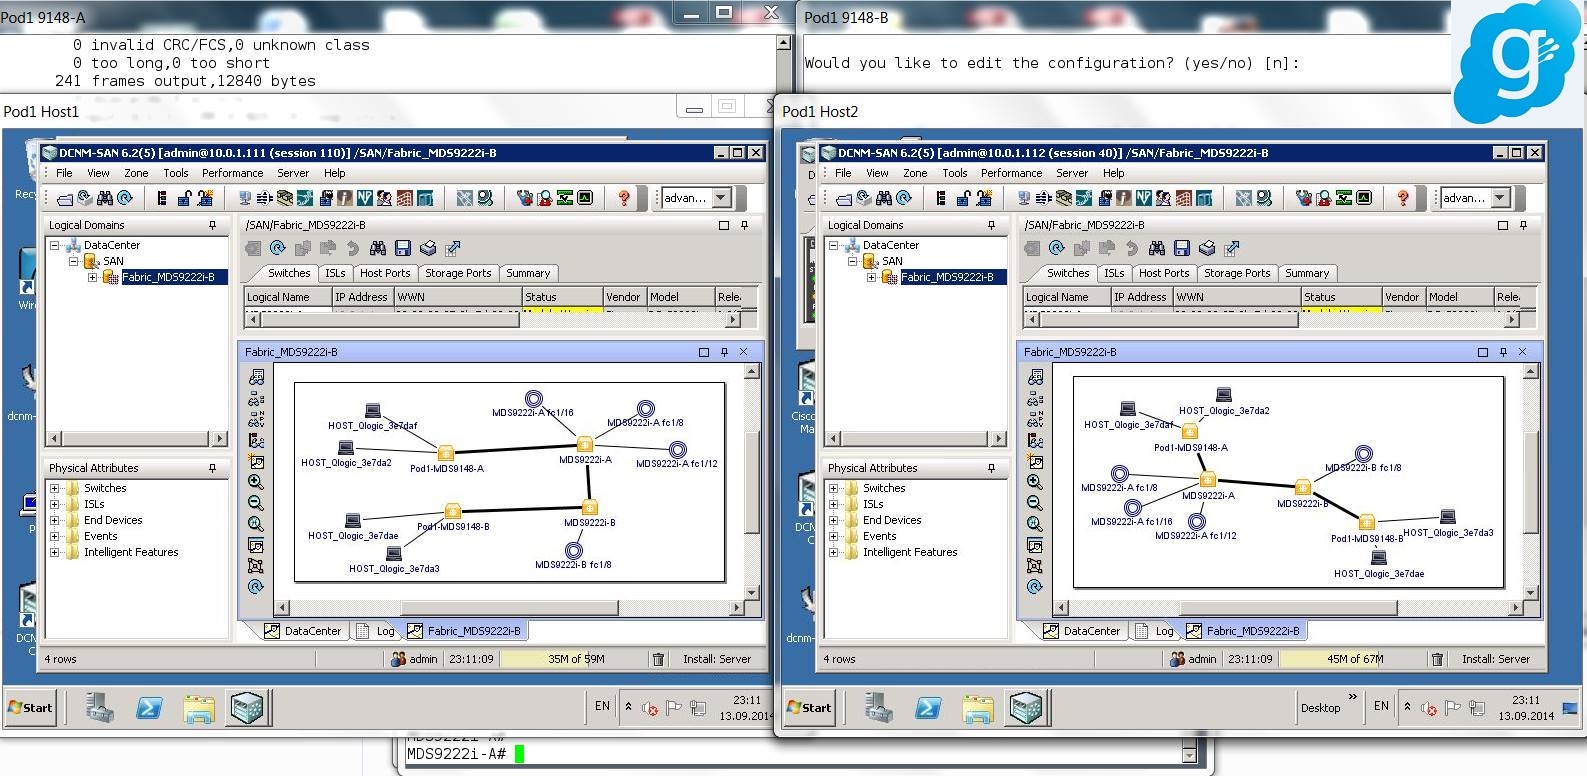The height and width of the screenshot is (776, 1587).
Task: Click Zoom Out magnifier in Host1 map toolbar
Action: click(x=256, y=503)
